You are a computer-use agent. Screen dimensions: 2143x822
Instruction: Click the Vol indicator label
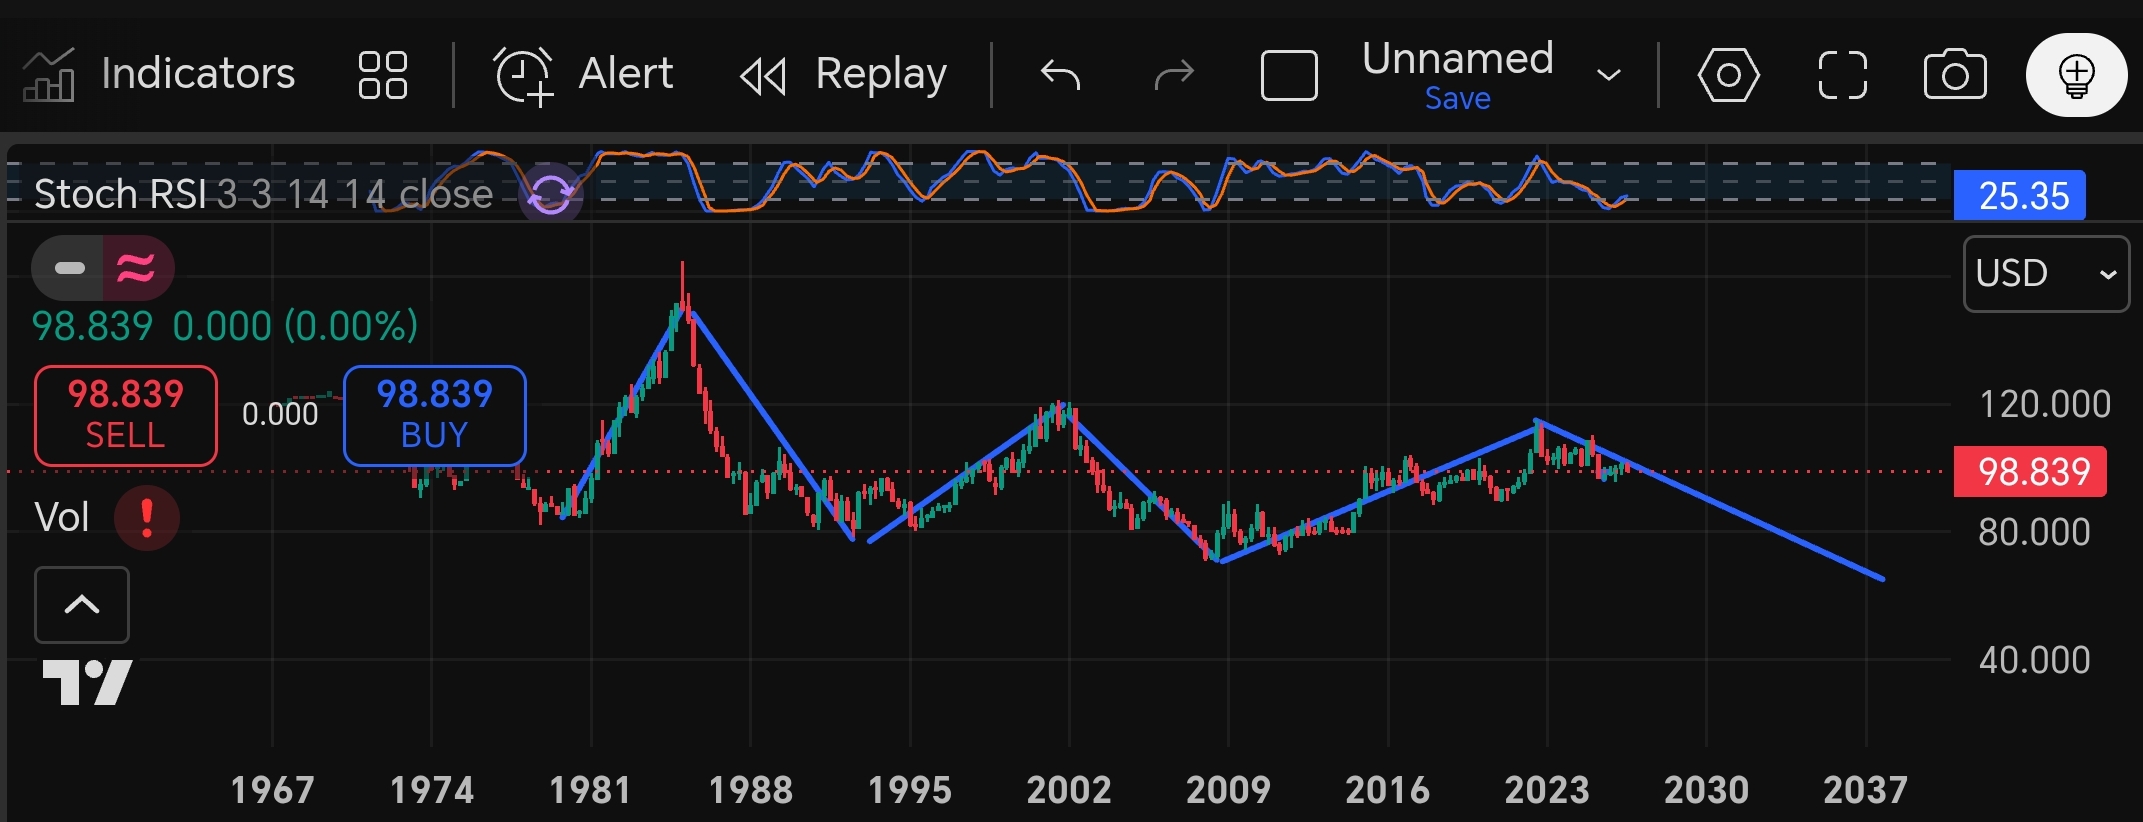pos(62,517)
